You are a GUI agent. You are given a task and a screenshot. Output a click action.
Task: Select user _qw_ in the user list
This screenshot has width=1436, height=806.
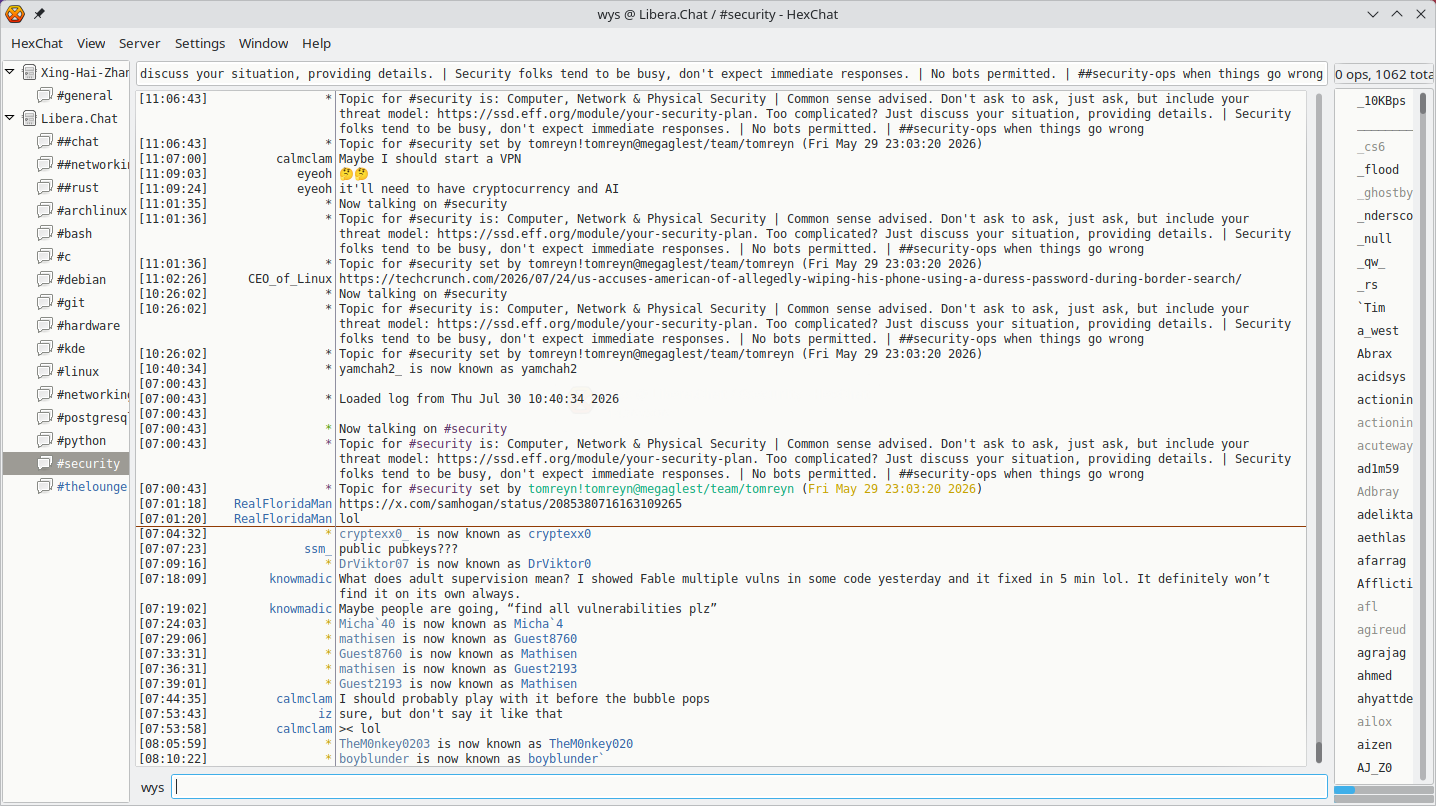tap(1371, 262)
